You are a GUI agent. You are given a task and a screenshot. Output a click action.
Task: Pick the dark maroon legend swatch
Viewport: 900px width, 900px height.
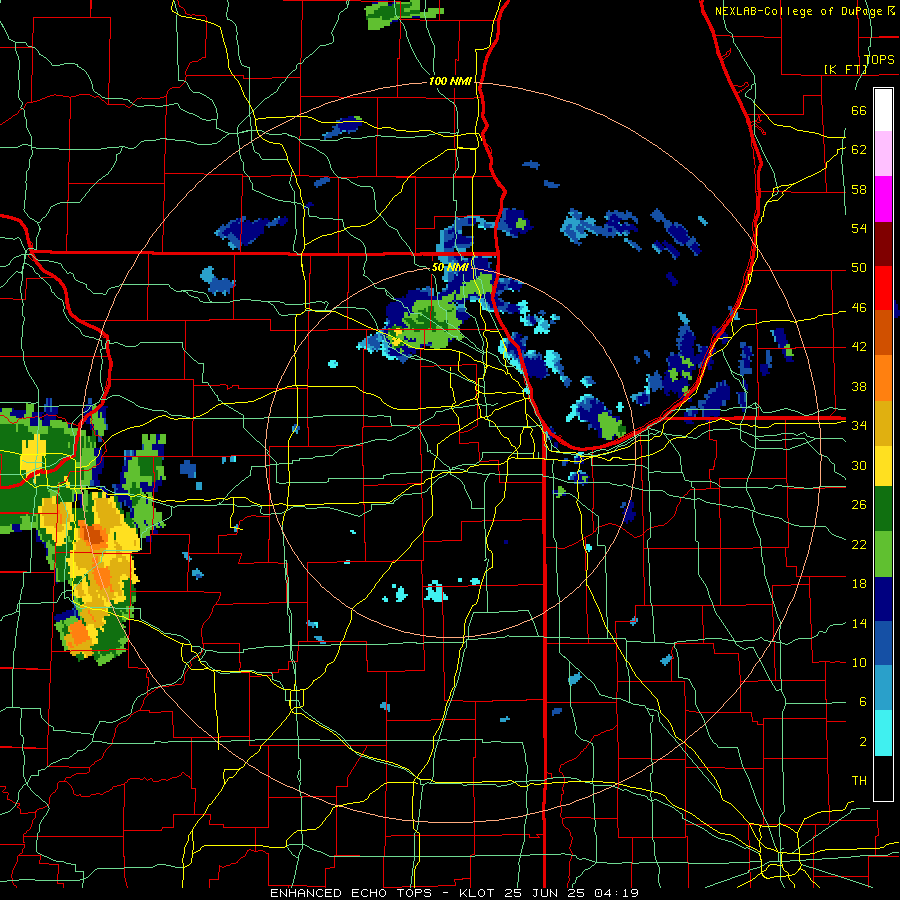[x=883, y=243]
